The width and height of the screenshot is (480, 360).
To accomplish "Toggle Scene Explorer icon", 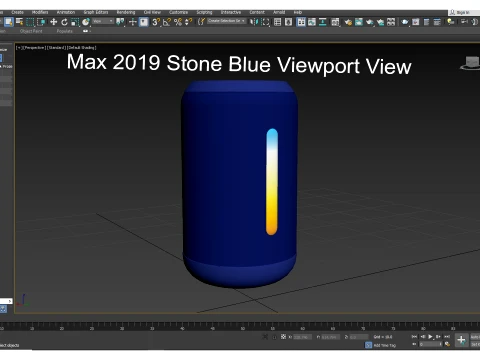I will click(x=277, y=22).
